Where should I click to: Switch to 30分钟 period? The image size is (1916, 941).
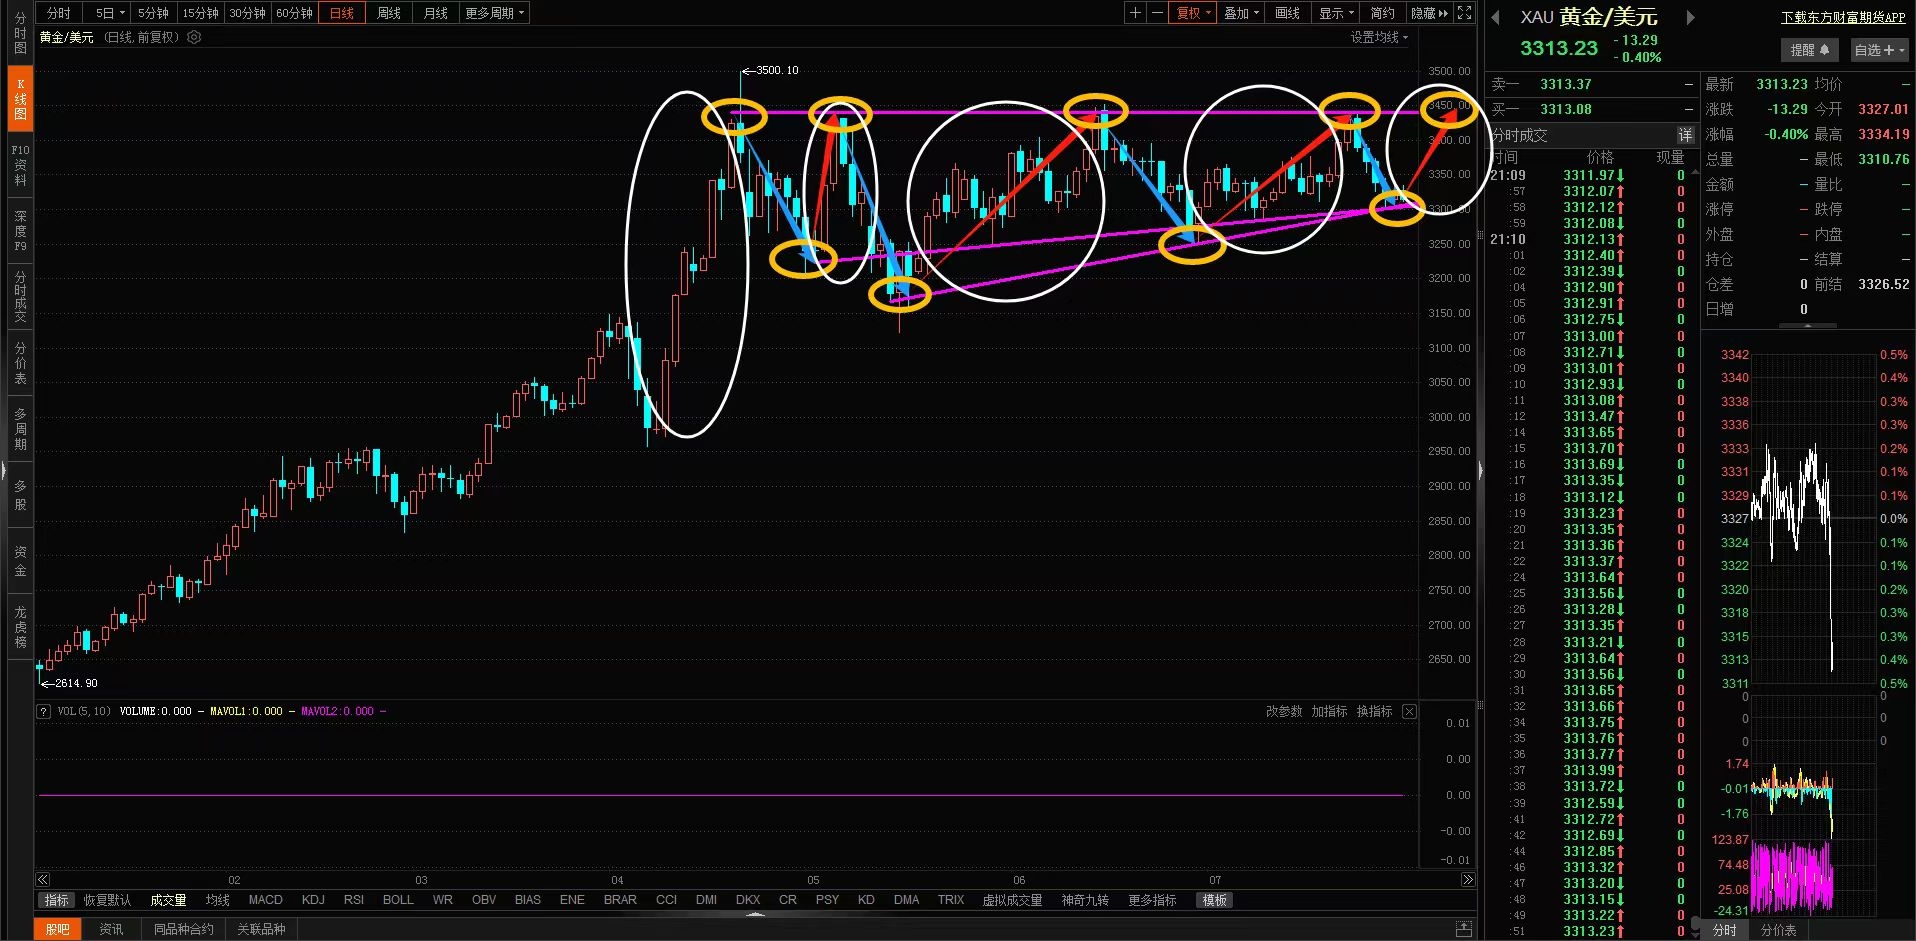pyautogui.click(x=247, y=13)
